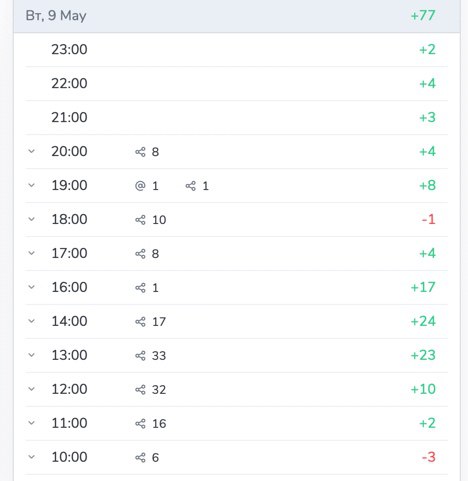This screenshot has width=468, height=481.
Task: Expand the 11:00 row chevron
Action: click(32, 423)
